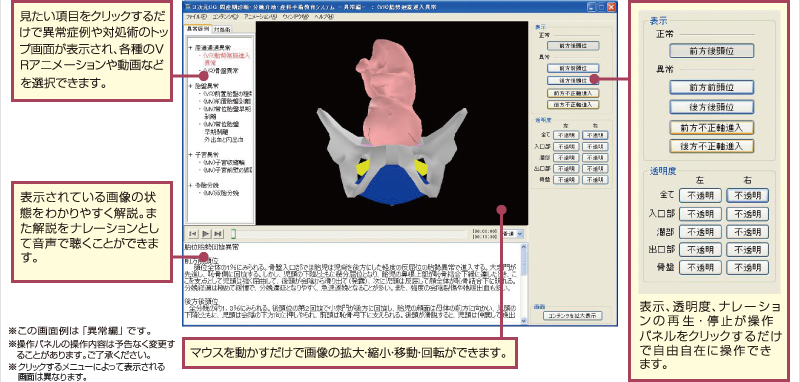
Task: Expand the 多胎分娩 tree node
Action: (x=190, y=185)
